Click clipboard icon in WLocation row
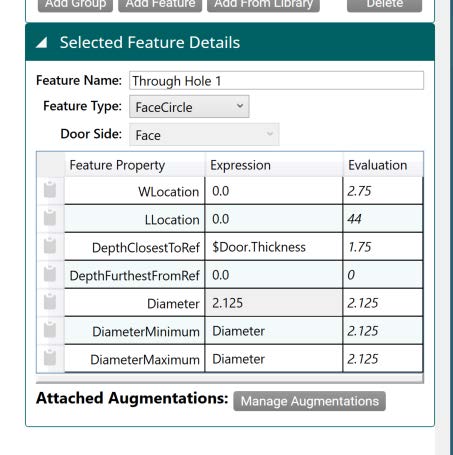453x455 pixels. point(50,190)
